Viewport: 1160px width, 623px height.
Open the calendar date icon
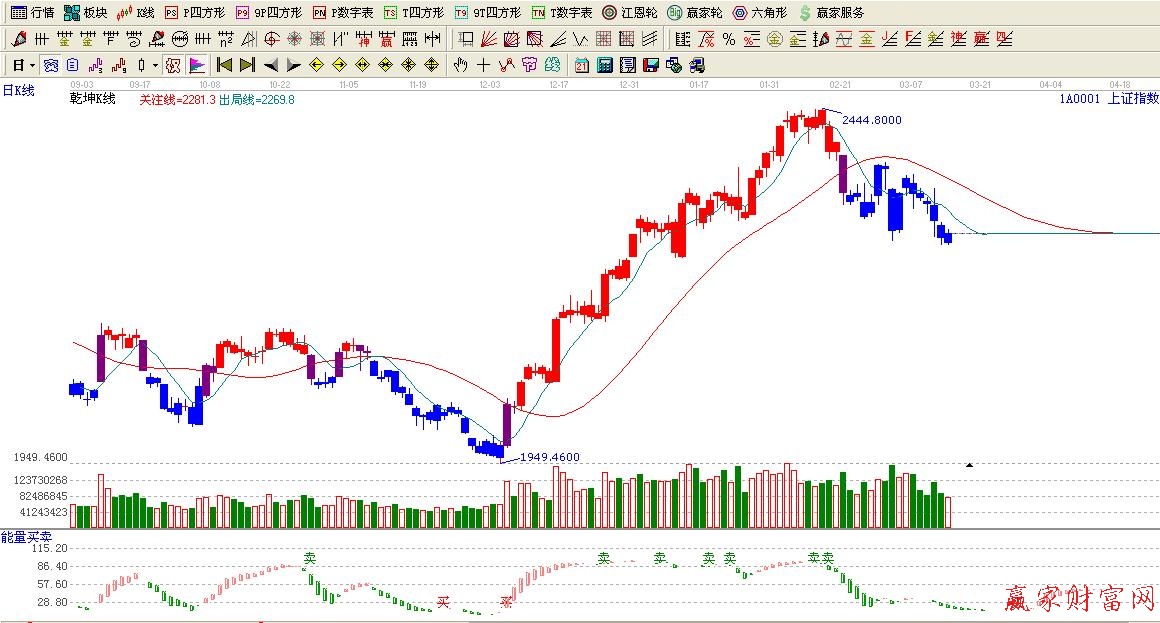click(x=582, y=65)
